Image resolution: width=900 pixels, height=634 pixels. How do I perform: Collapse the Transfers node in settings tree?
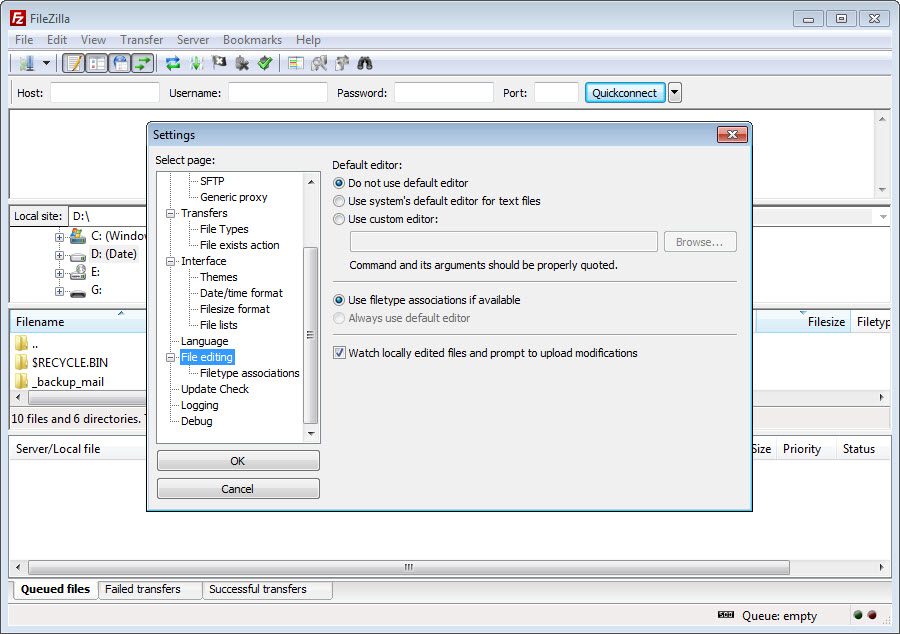[170, 213]
